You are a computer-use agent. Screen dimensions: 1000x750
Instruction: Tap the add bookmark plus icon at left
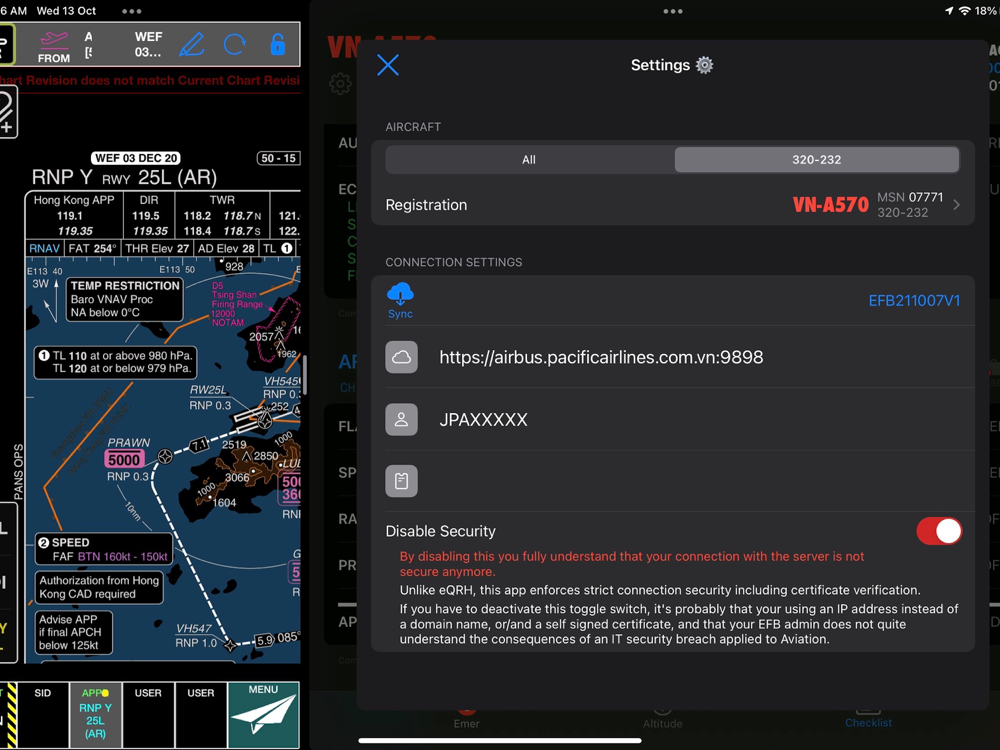point(6,112)
